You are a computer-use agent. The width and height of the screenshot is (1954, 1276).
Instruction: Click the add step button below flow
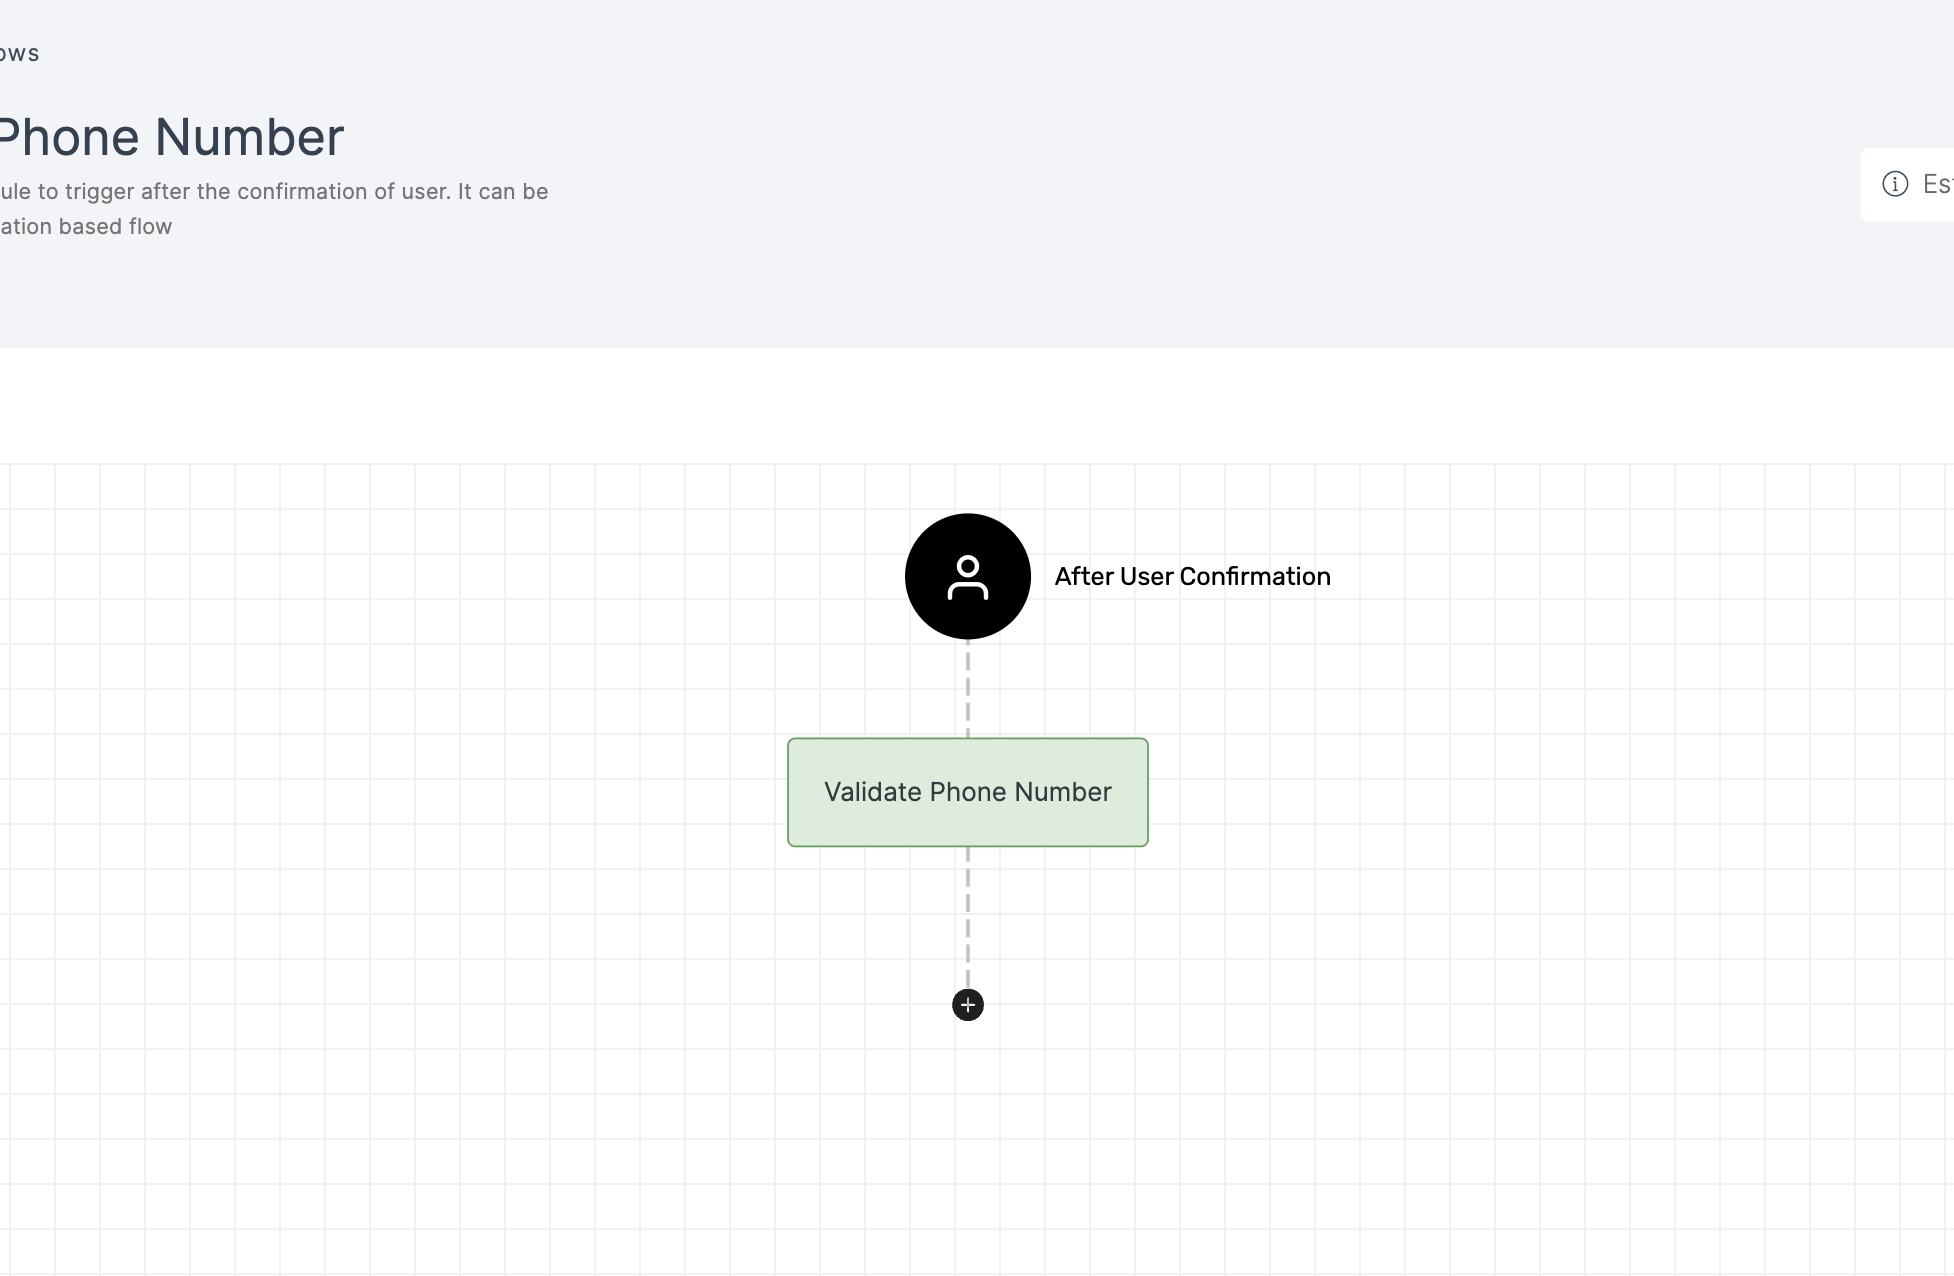(968, 1004)
